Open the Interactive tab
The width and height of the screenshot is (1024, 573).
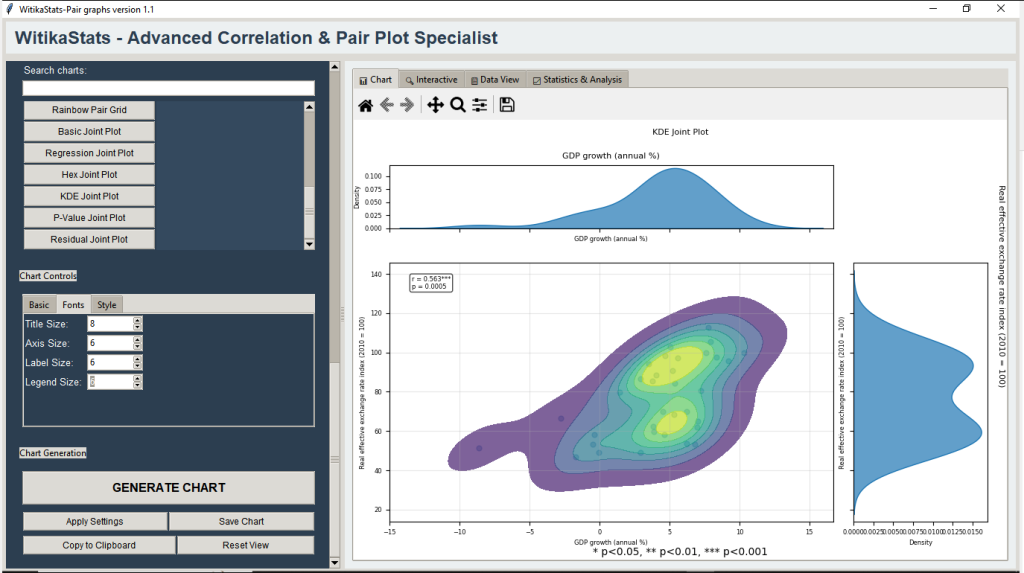coord(432,80)
